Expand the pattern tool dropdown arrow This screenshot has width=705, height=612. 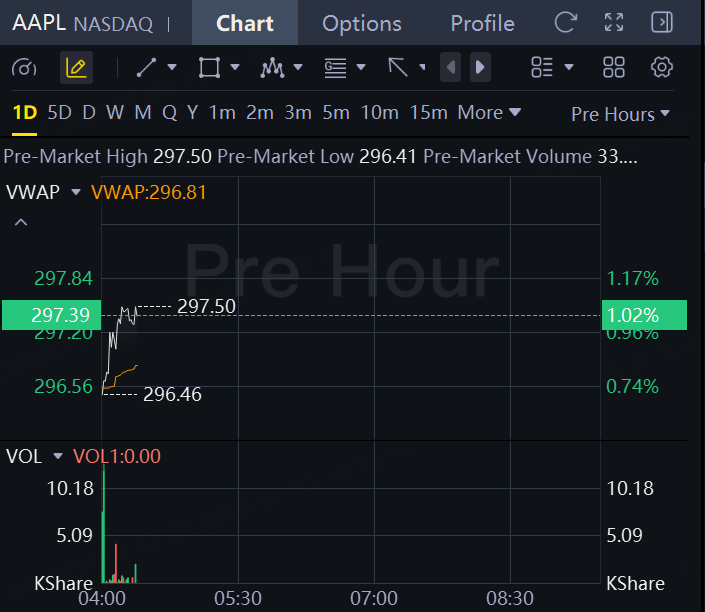coord(298,67)
